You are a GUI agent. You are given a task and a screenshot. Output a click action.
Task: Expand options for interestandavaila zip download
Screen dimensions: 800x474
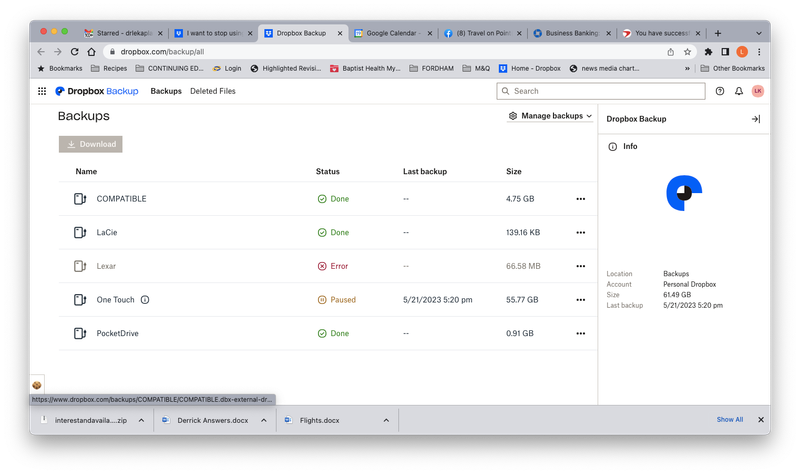(x=141, y=420)
